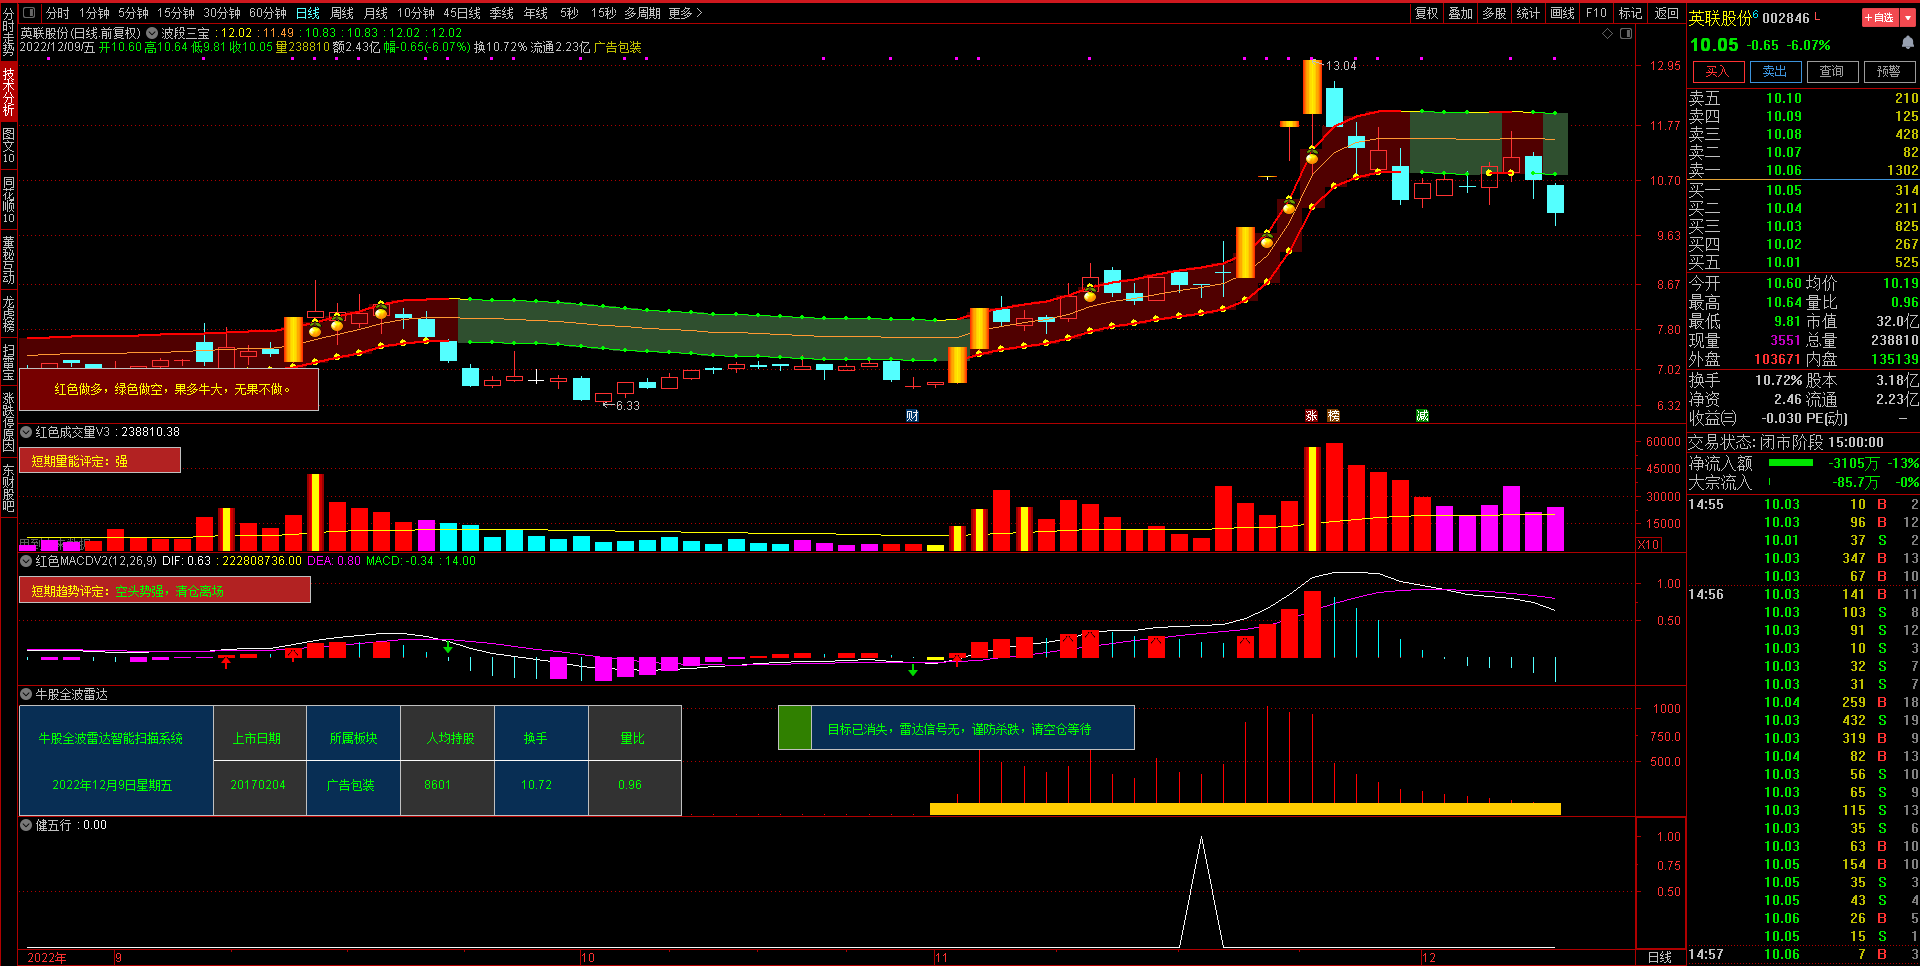Click the diamond icon above the chart
Screen dimensions: 1920x966
click(x=1608, y=34)
